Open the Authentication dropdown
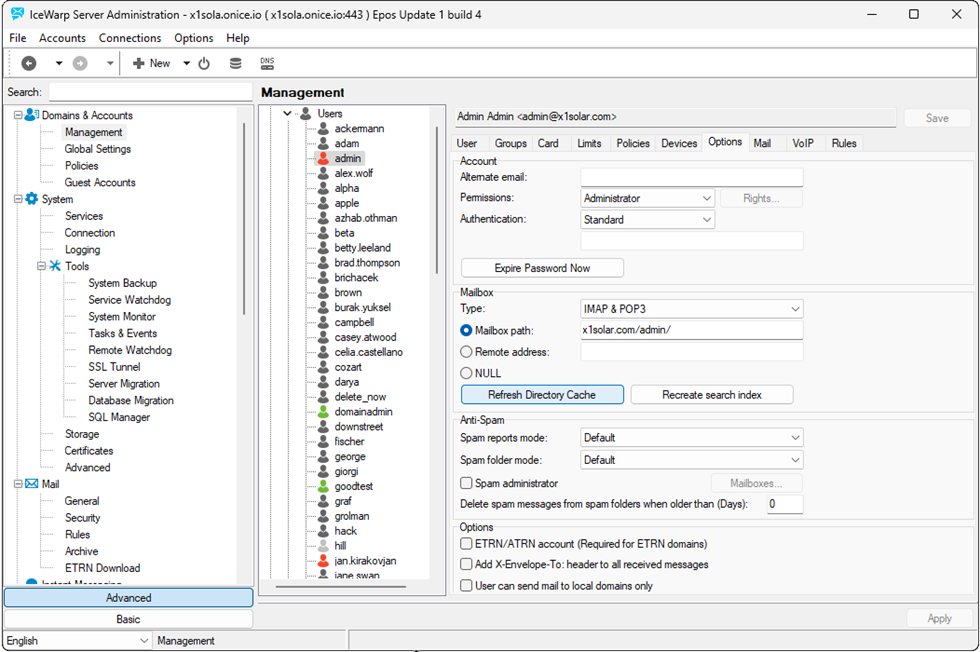This screenshot has height=652, width=980. (648, 219)
